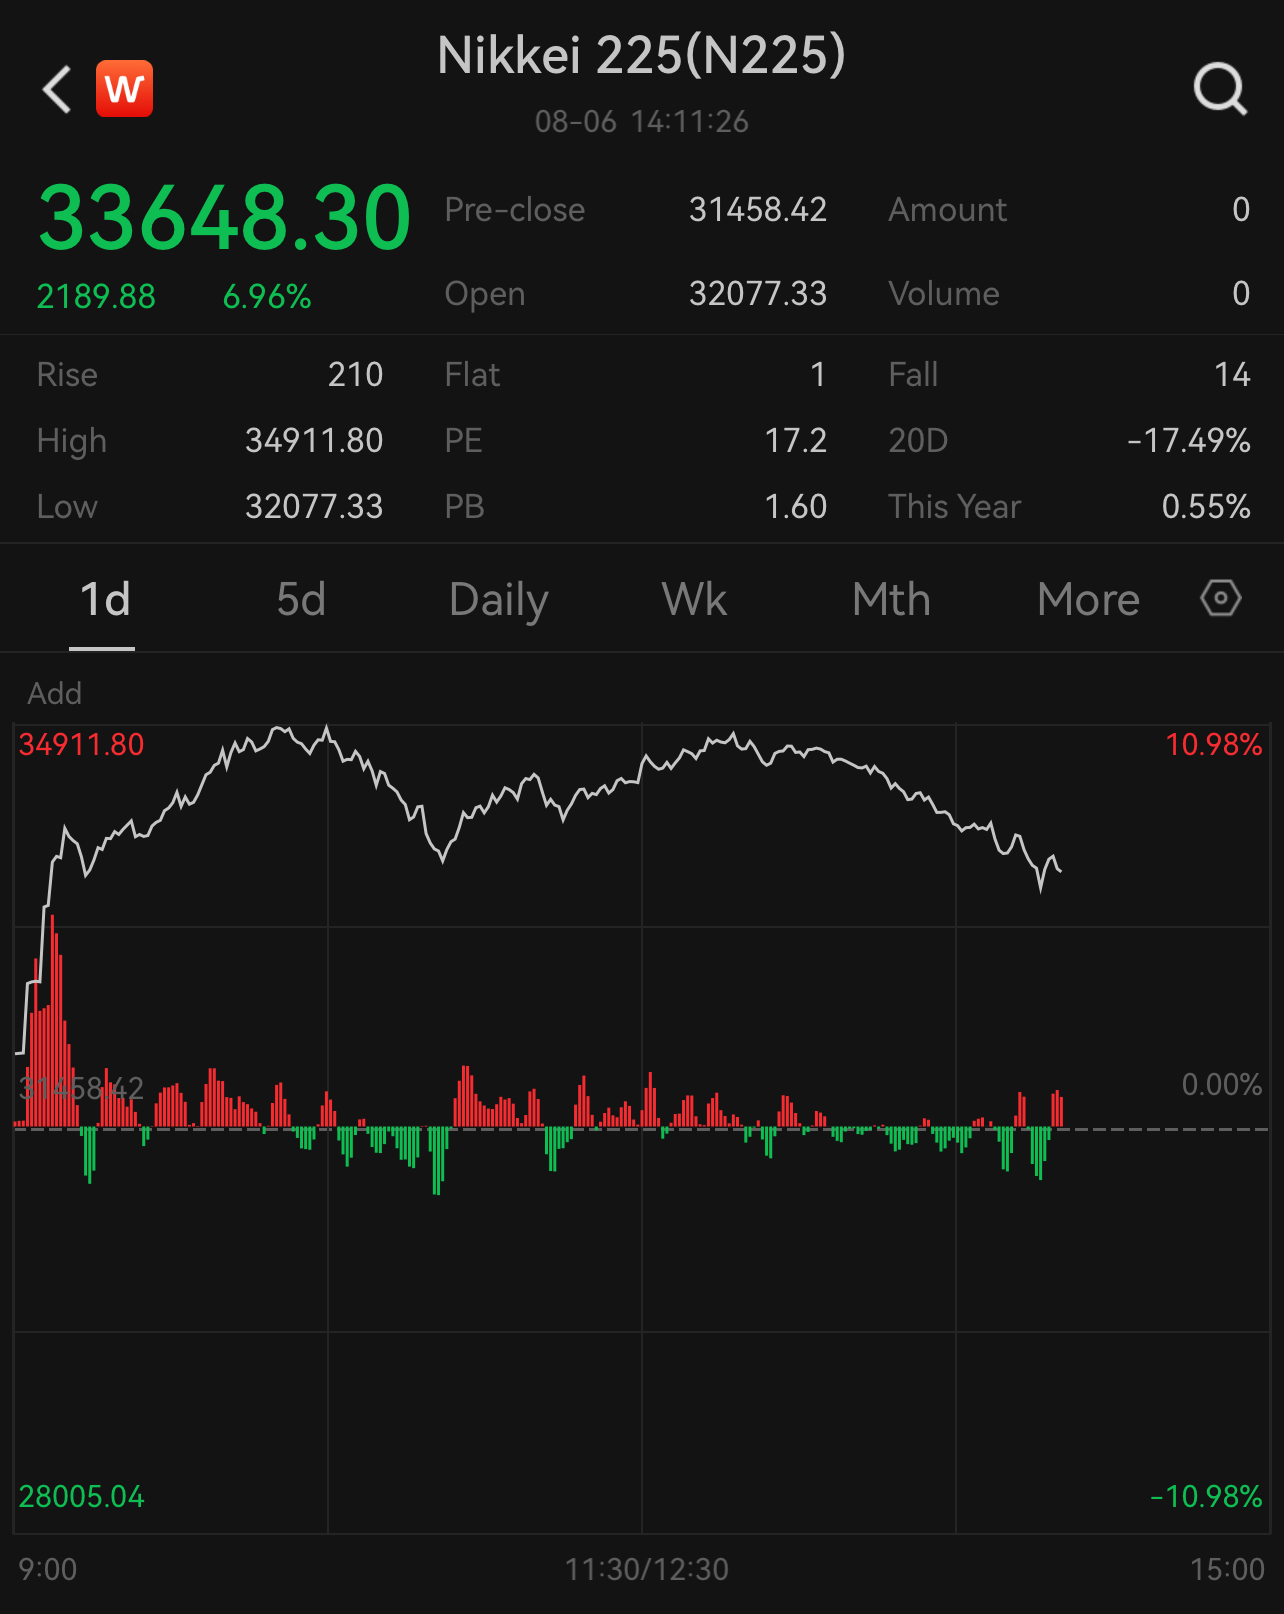
Task: Tap the latest point of price line
Action: pyautogui.click(x=1060, y=871)
